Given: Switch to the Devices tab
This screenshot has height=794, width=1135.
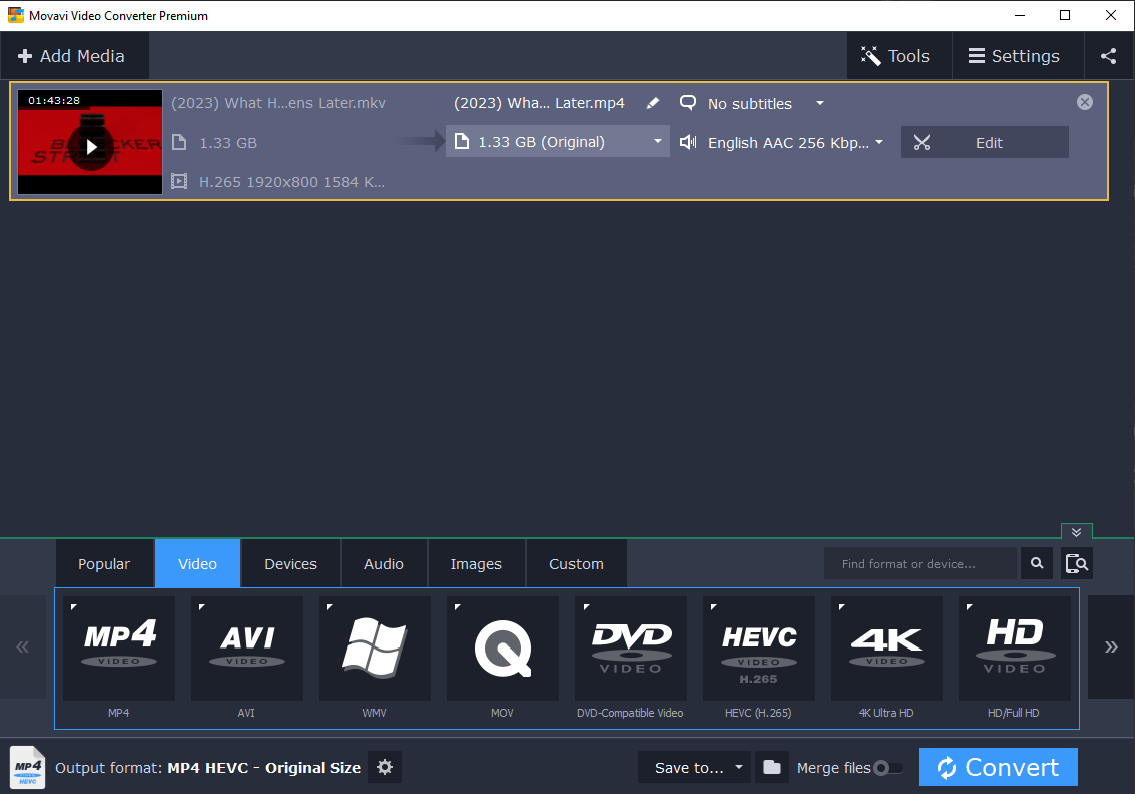Looking at the screenshot, I should [290, 563].
